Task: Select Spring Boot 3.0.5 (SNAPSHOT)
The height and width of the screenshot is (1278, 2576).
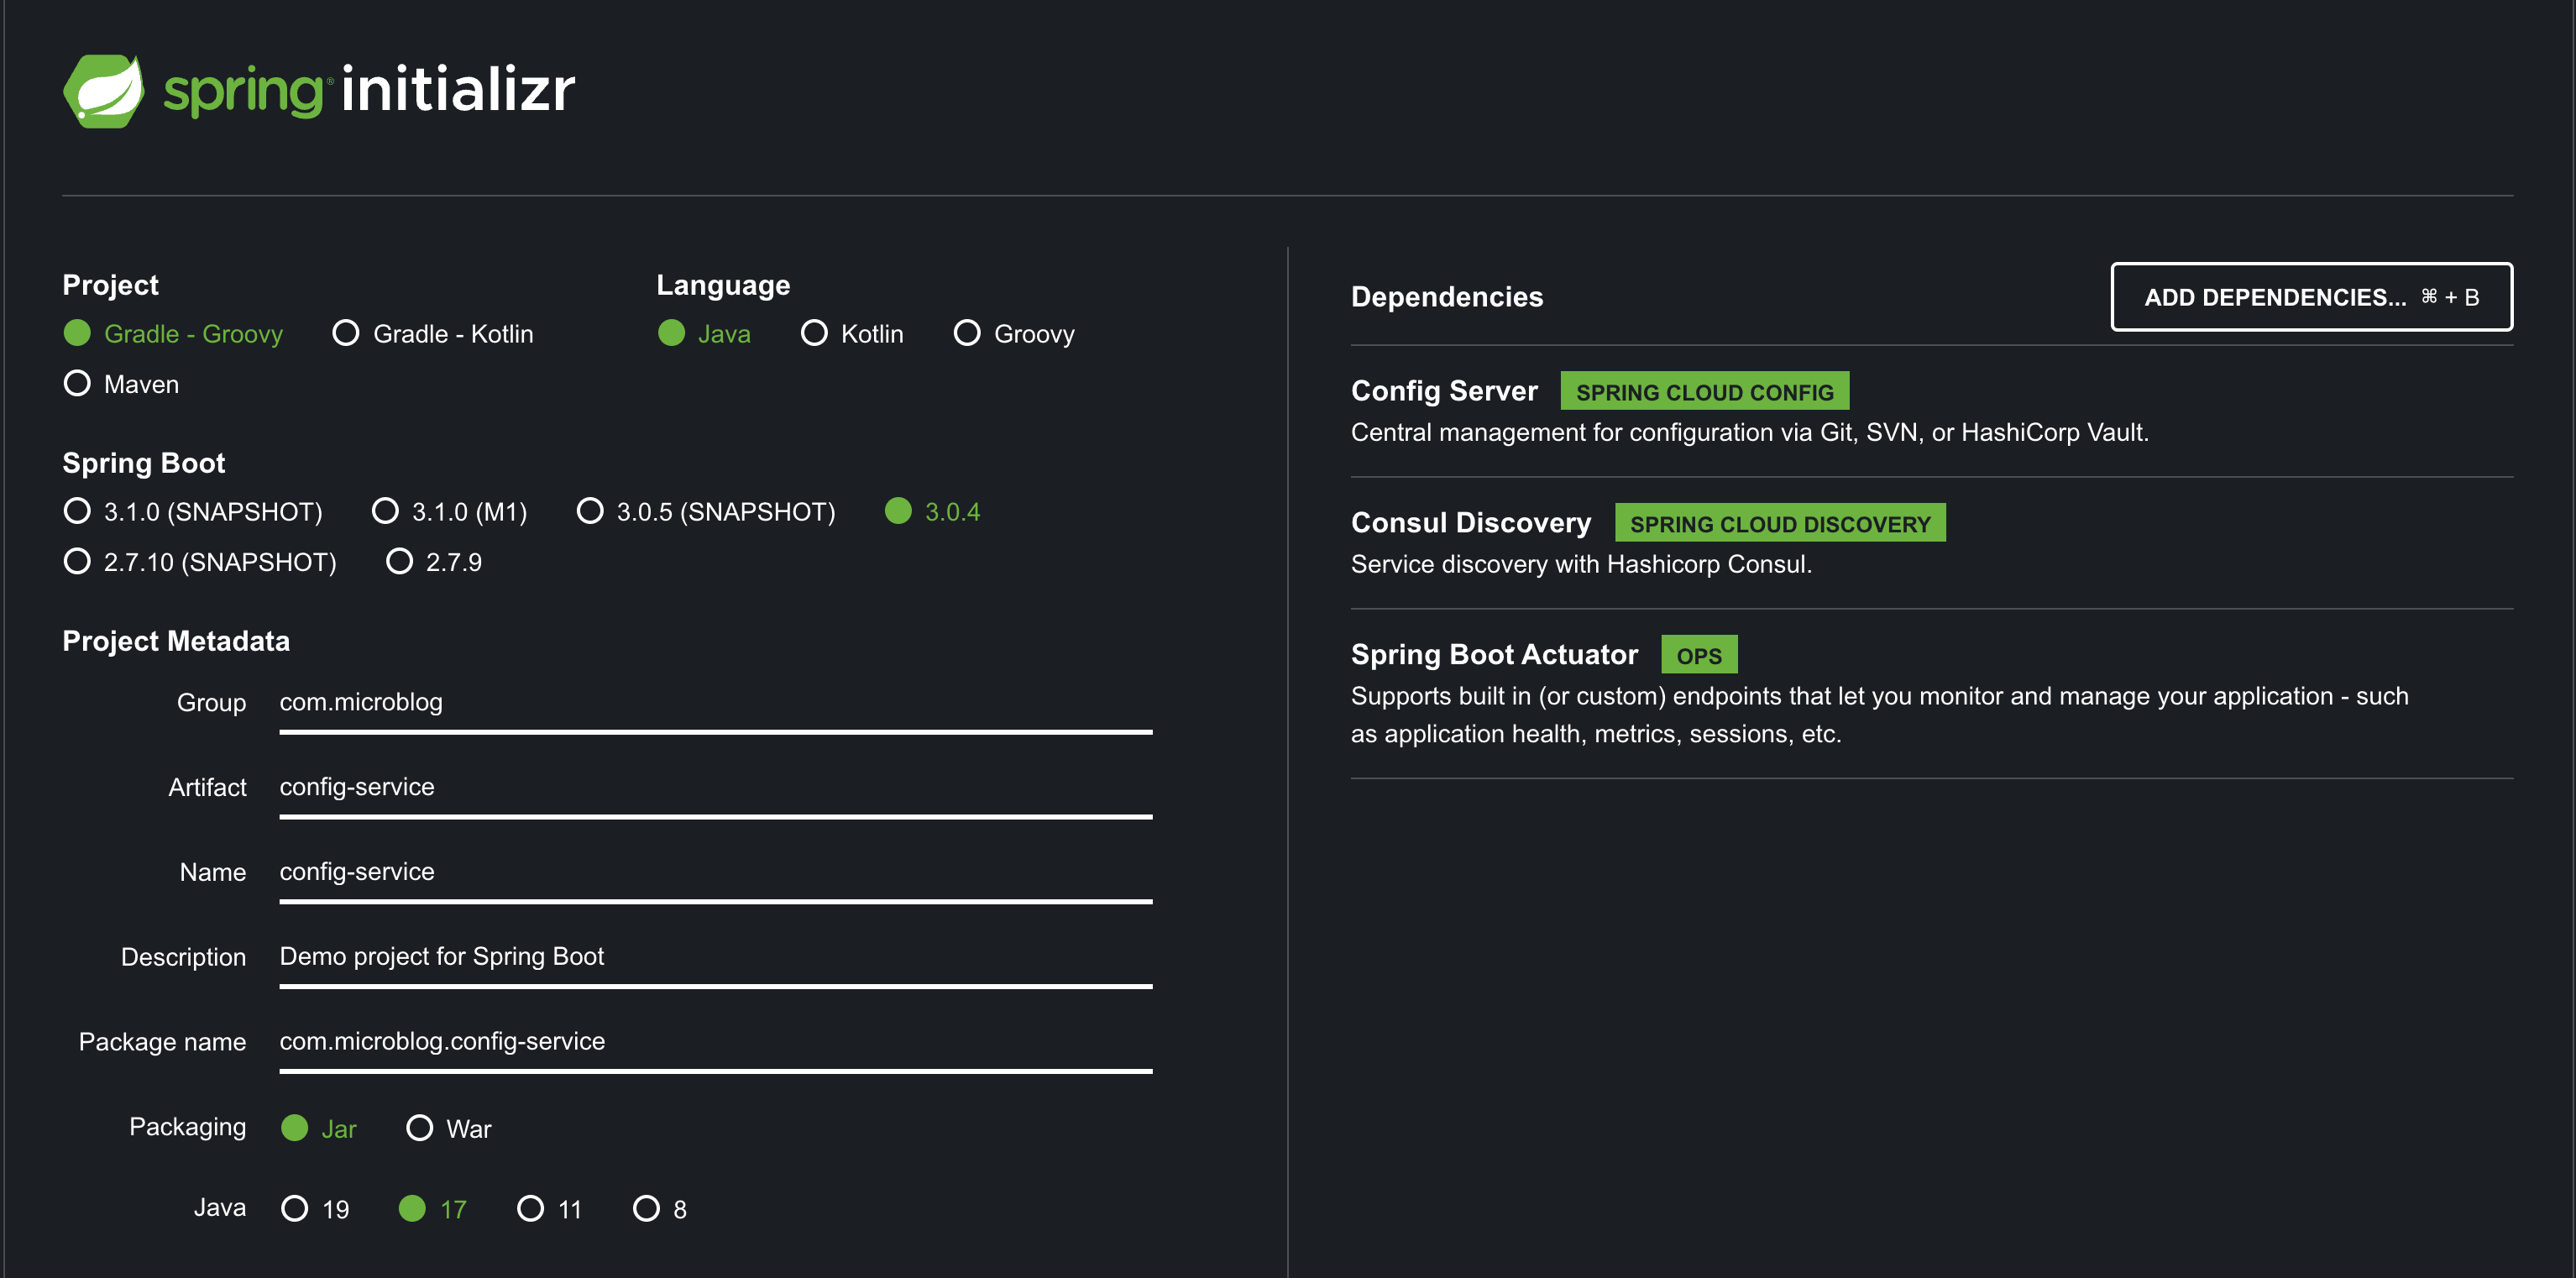Action: coord(590,511)
